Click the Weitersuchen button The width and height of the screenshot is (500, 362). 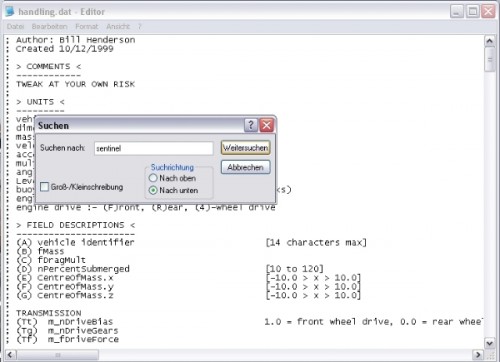click(246, 148)
